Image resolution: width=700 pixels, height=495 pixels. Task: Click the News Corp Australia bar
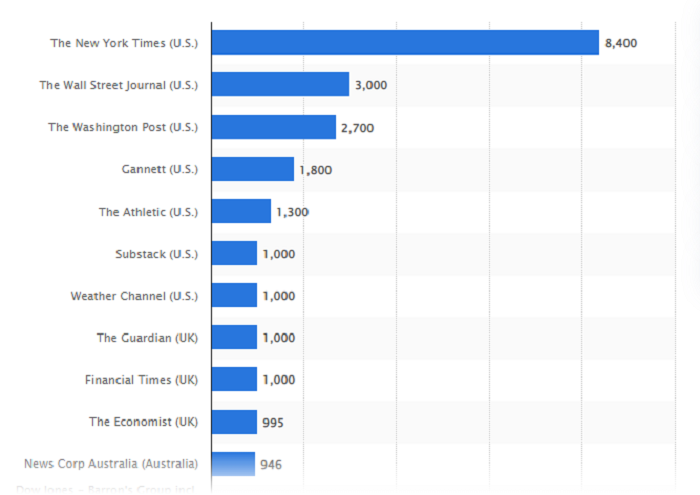point(233,463)
